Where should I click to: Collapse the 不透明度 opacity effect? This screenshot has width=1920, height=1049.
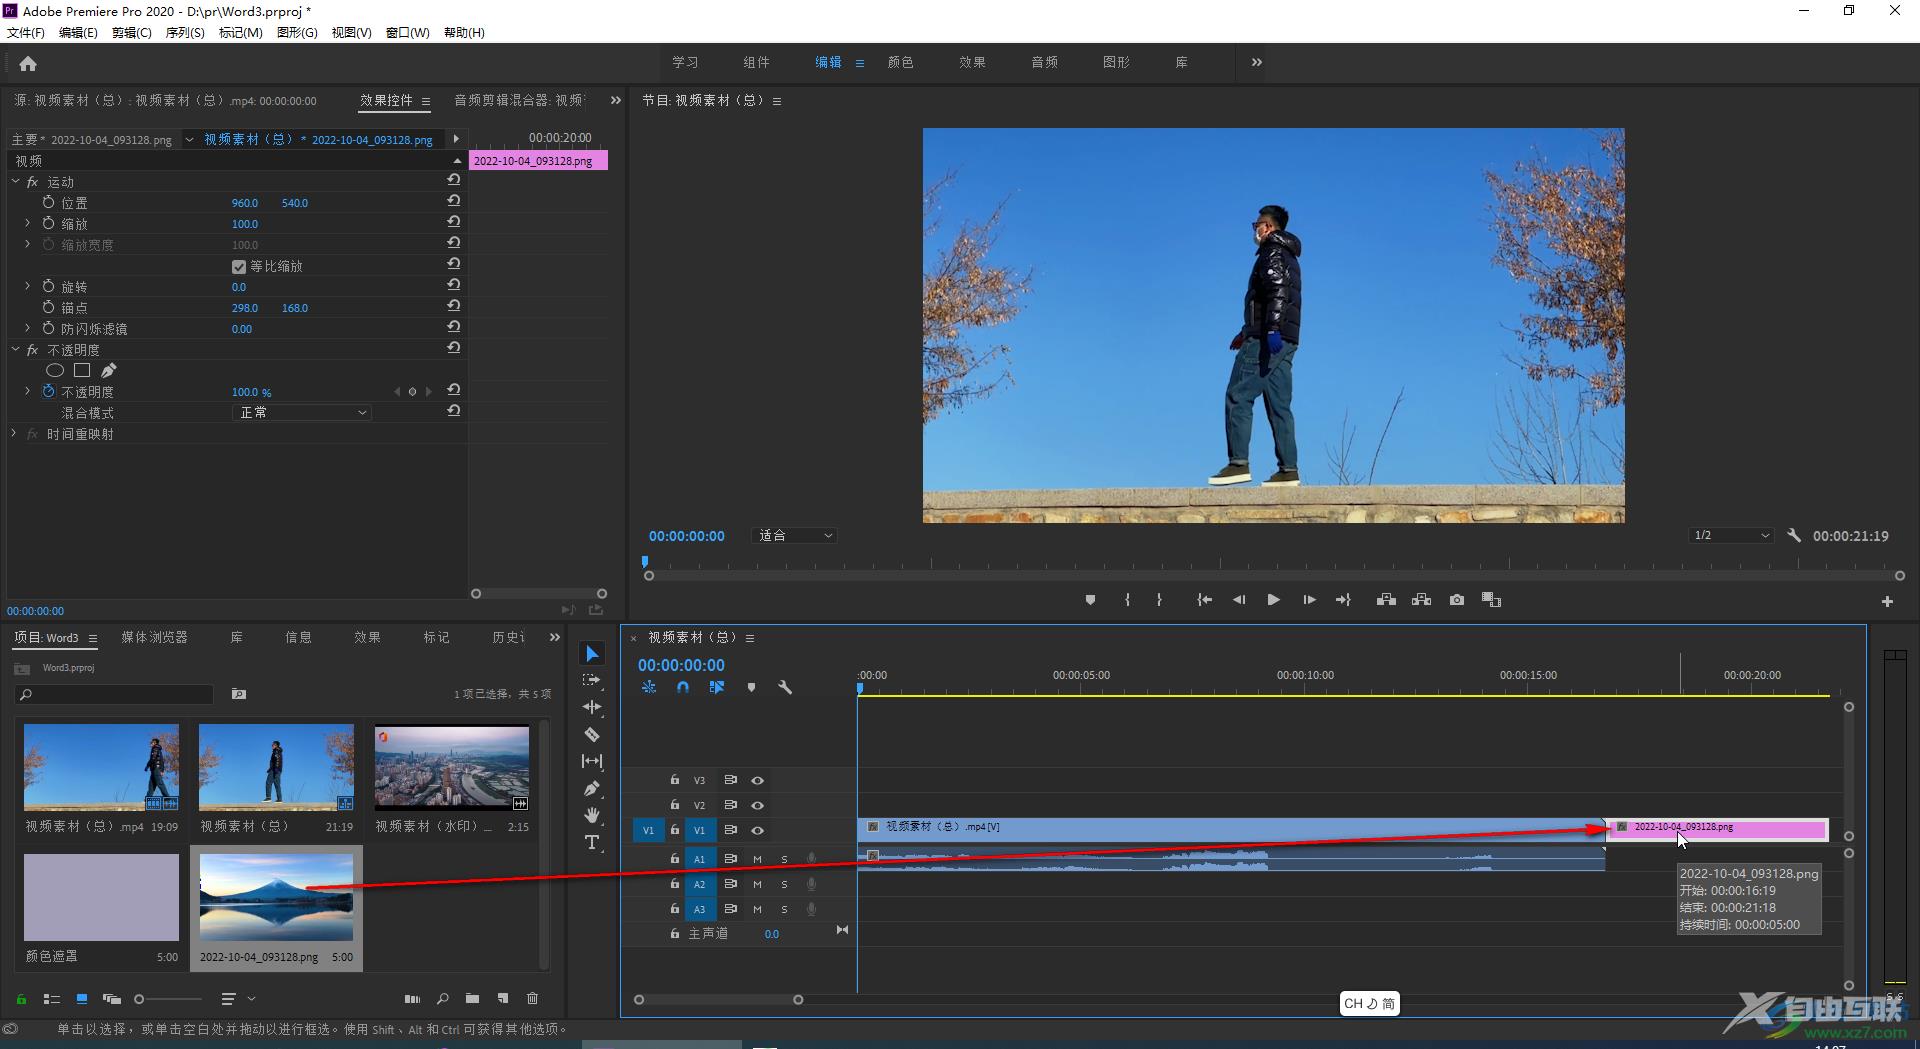15,350
